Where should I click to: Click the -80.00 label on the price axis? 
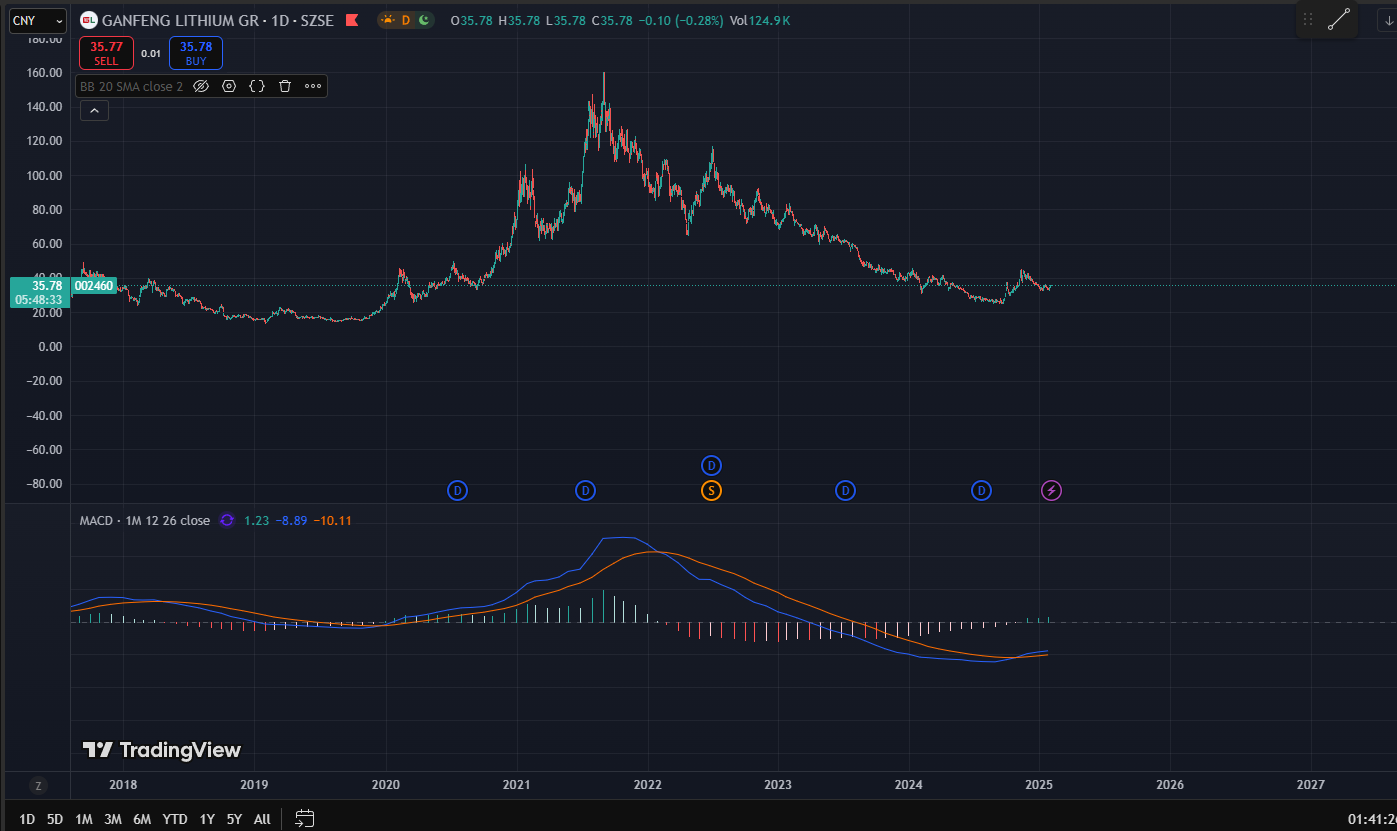(43, 483)
